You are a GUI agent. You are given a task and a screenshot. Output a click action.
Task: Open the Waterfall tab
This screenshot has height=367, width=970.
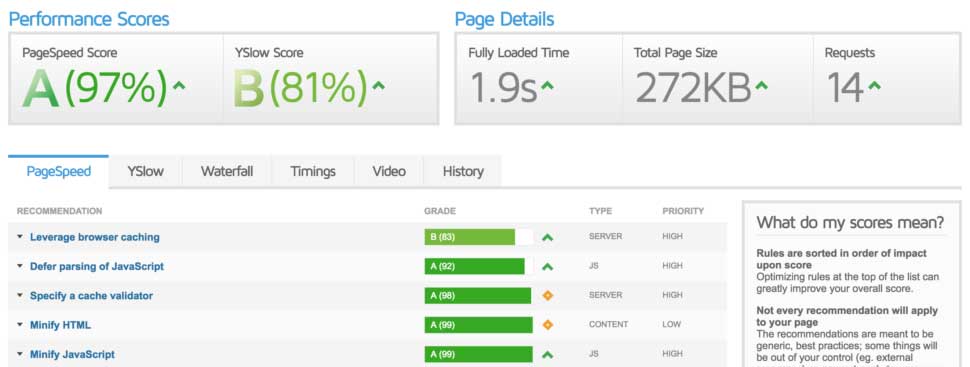tap(227, 171)
